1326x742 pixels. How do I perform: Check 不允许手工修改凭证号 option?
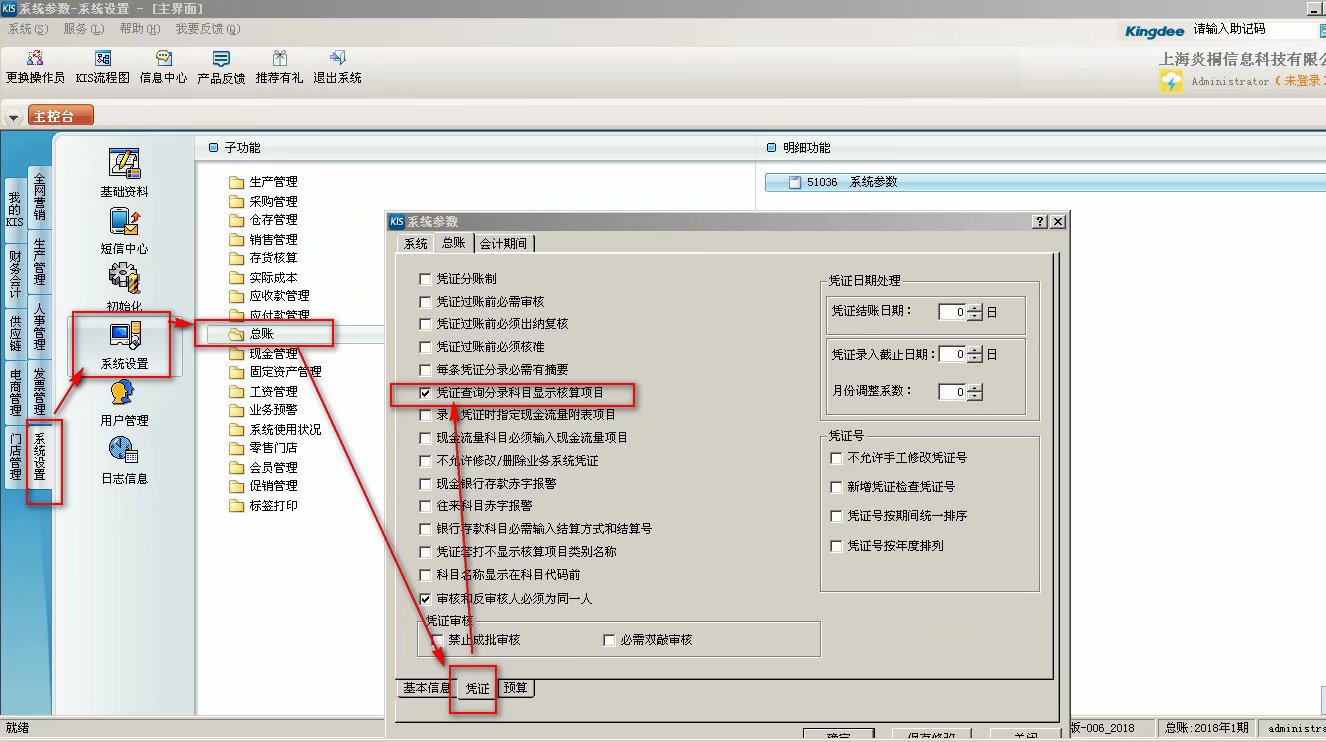pos(836,458)
